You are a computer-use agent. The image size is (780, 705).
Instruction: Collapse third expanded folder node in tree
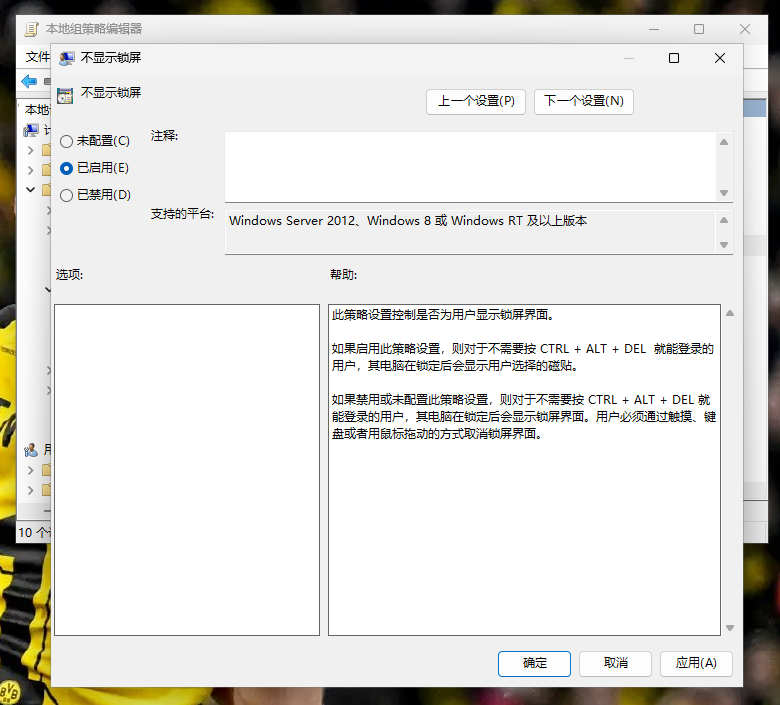coord(31,190)
